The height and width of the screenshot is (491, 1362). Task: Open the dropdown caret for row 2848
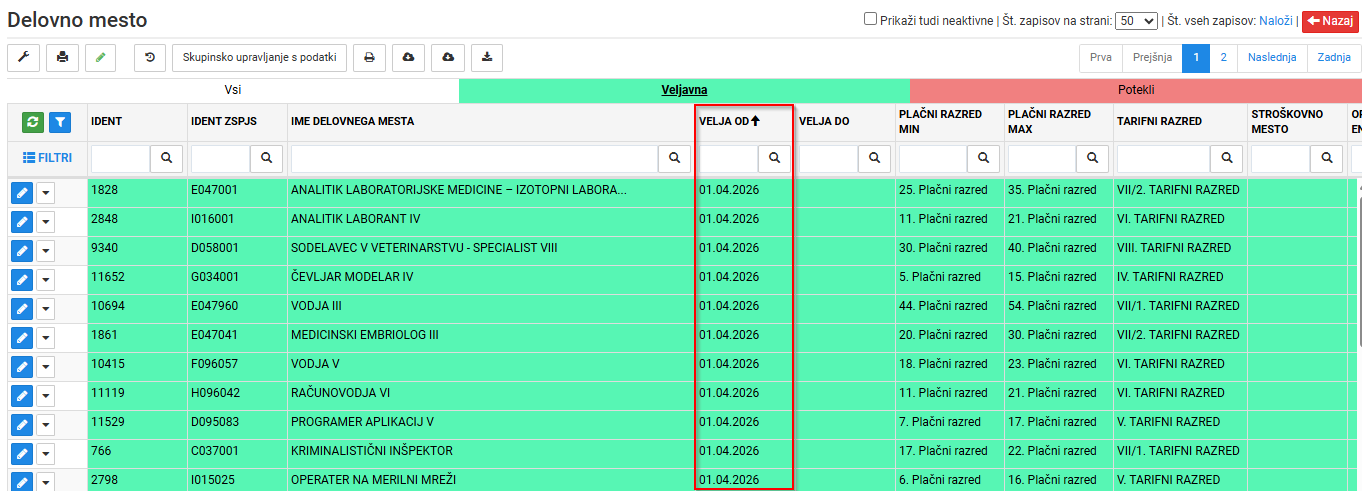[45, 222]
